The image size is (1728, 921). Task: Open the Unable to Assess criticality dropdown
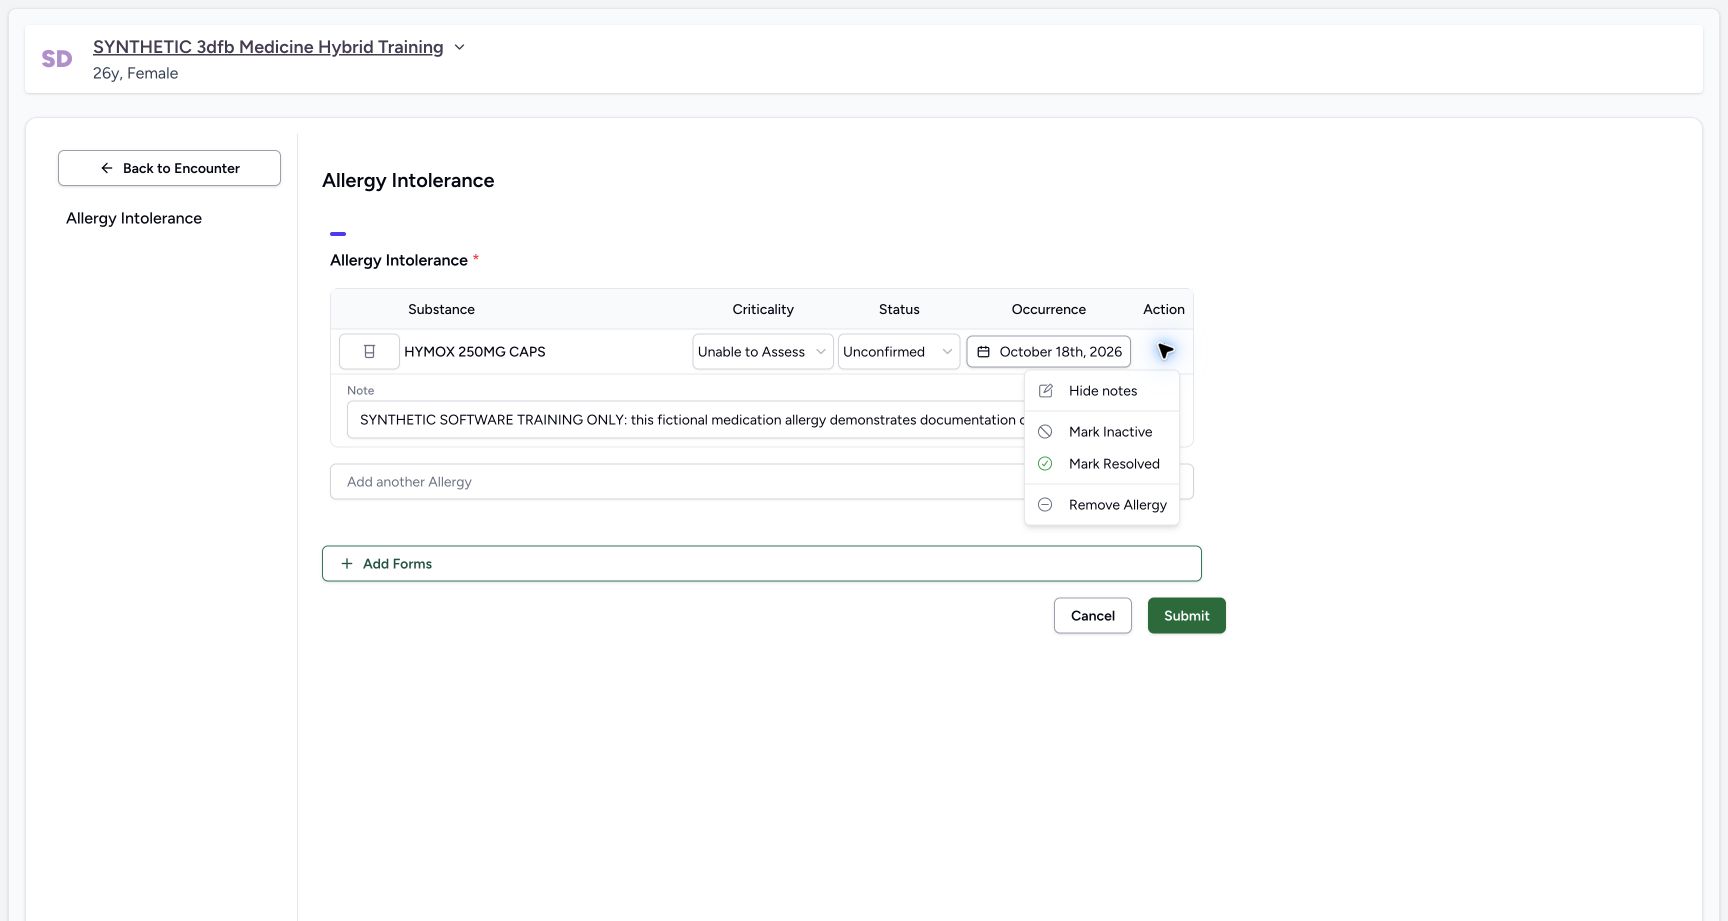pyautogui.click(x=763, y=352)
